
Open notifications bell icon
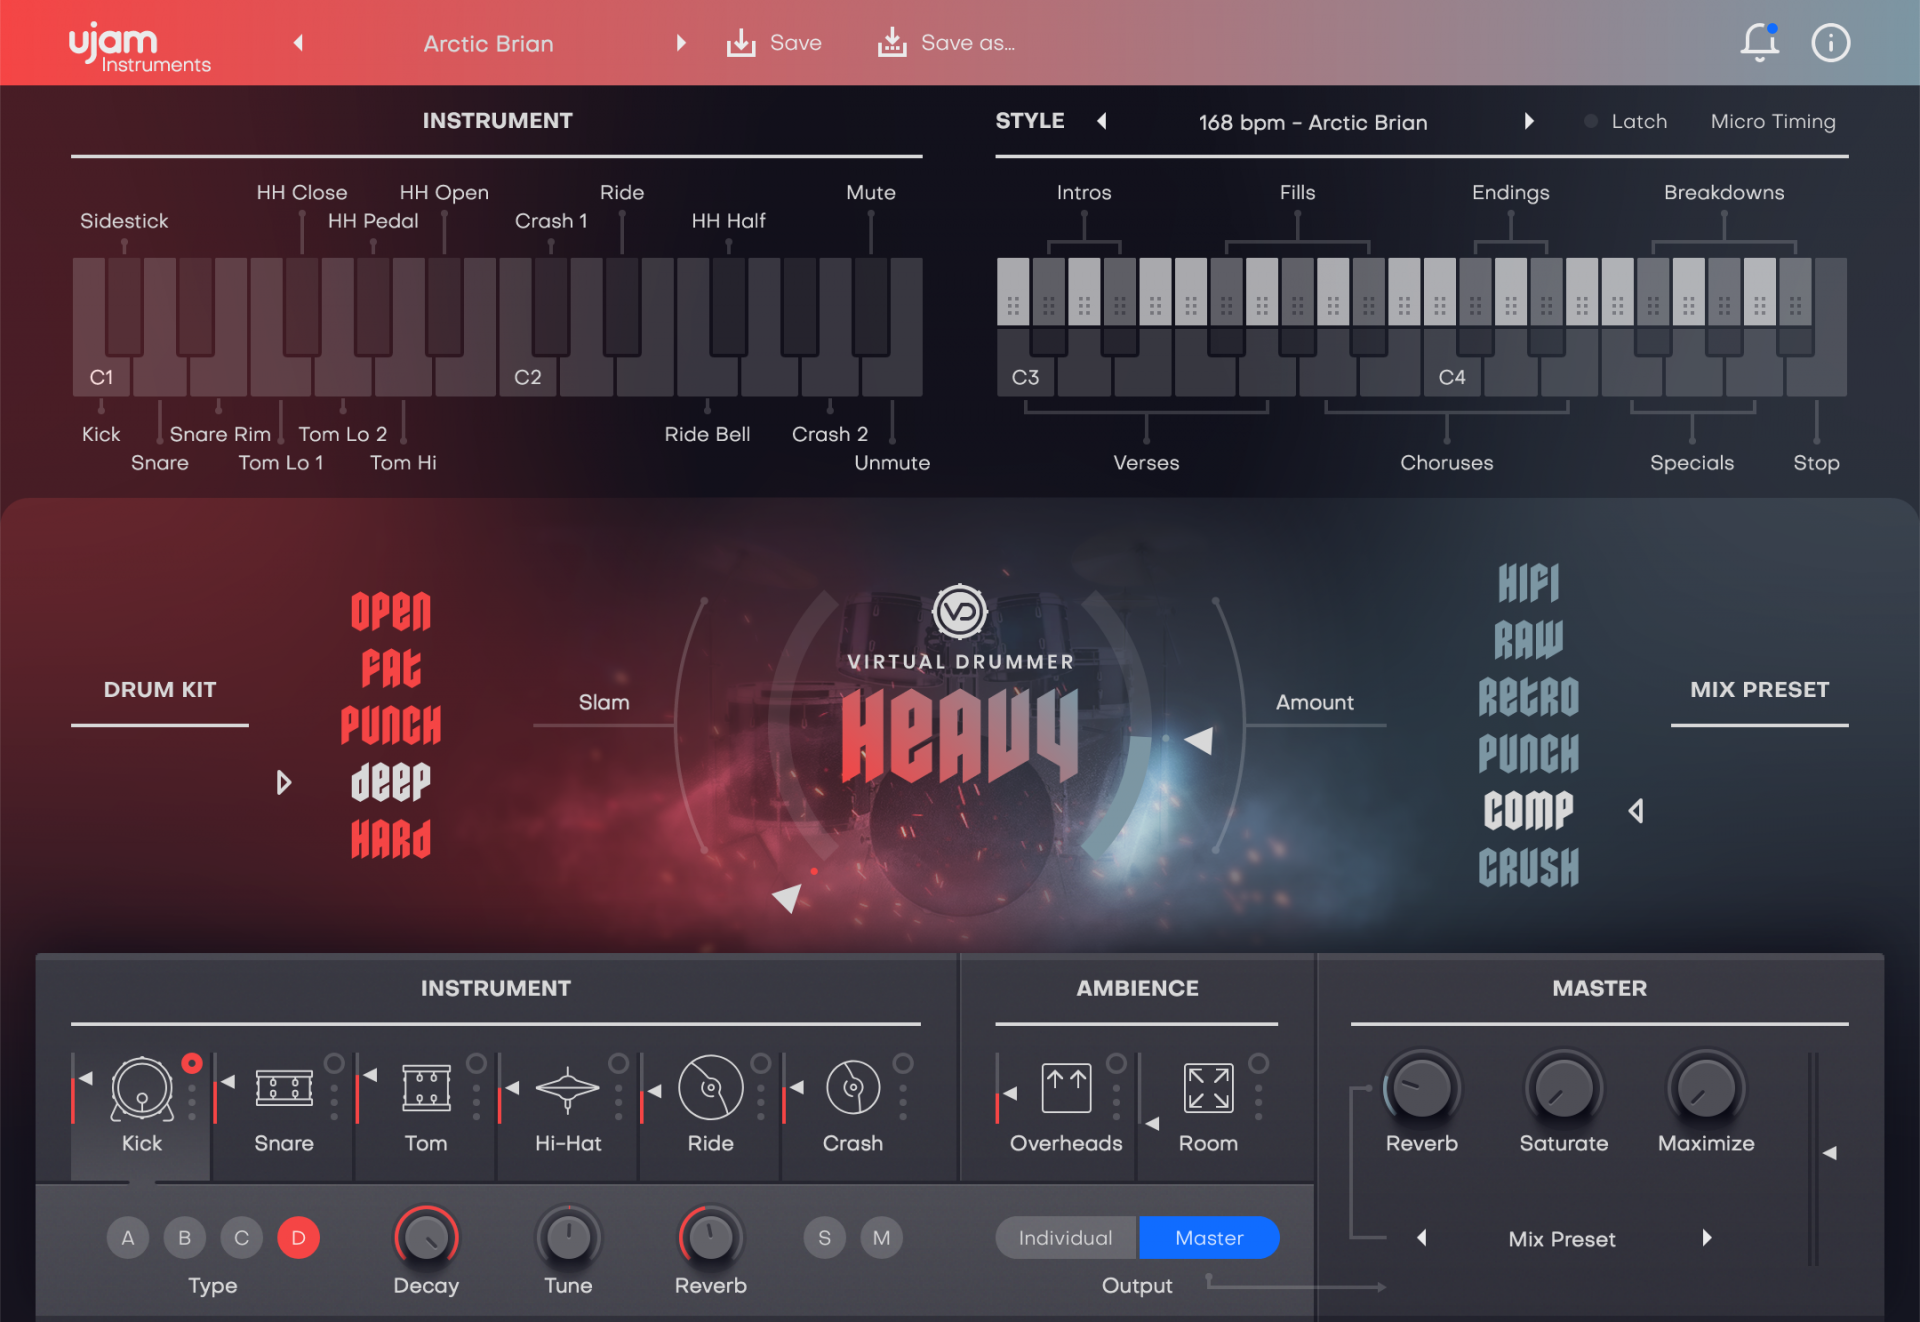pyautogui.click(x=1759, y=43)
